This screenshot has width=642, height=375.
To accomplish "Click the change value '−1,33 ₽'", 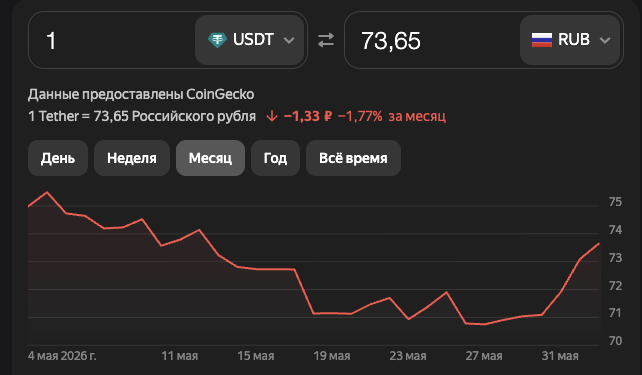I will (x=307, y=116).
